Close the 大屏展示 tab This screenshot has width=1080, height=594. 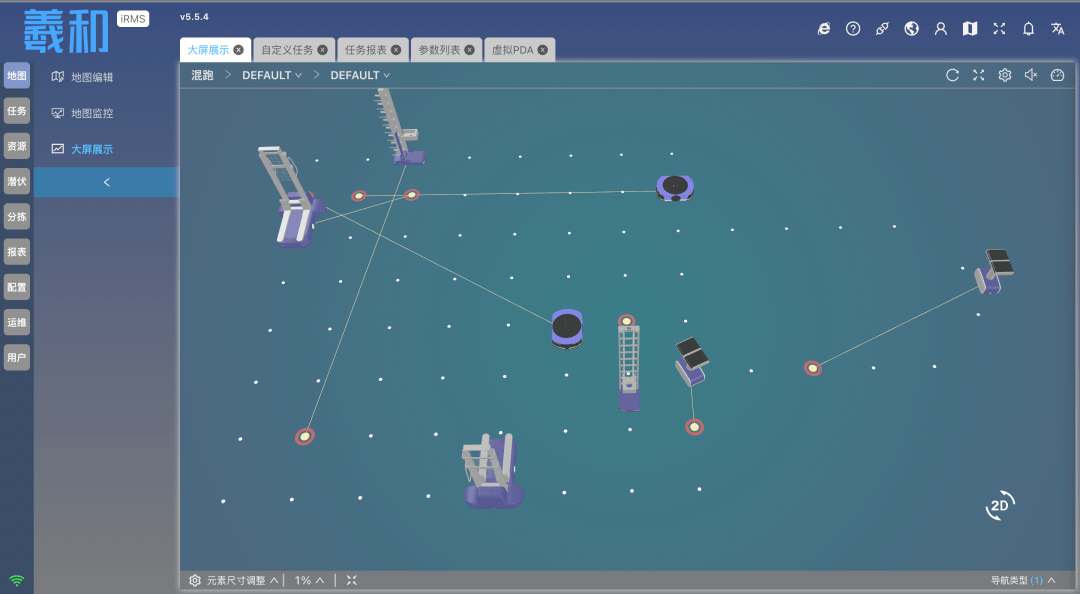coord(238,50)
